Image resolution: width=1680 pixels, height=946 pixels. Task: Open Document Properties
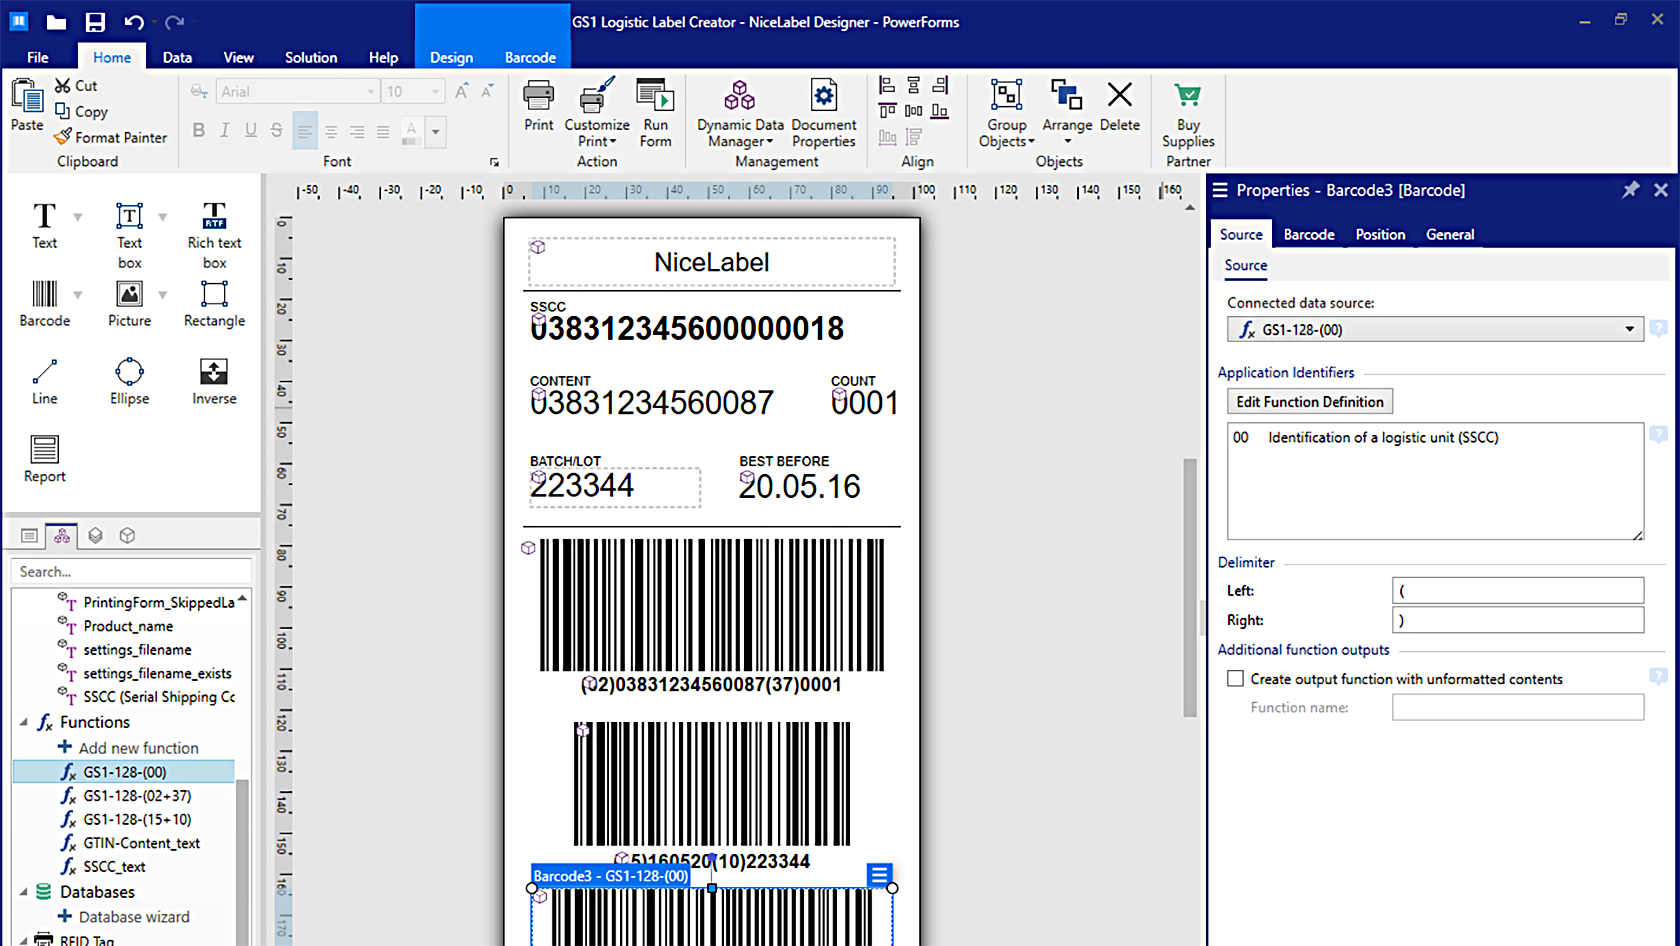pyautogui.click(x=824, y=114)
